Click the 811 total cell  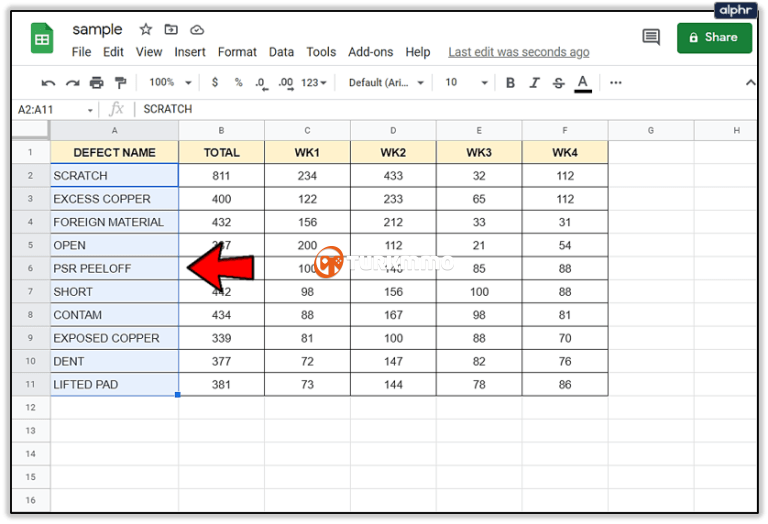point(221,175)
